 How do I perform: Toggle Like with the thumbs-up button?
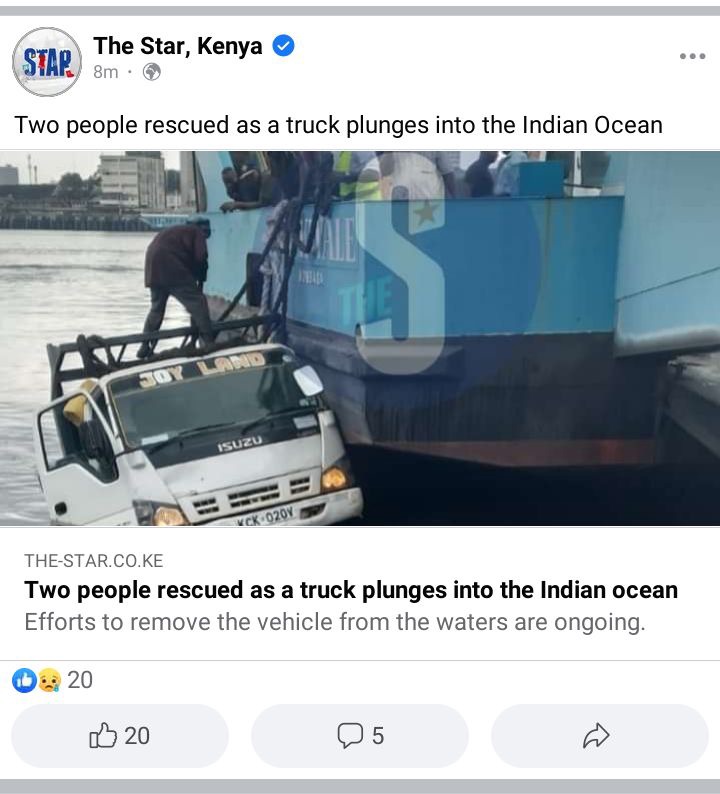point(119,736)
